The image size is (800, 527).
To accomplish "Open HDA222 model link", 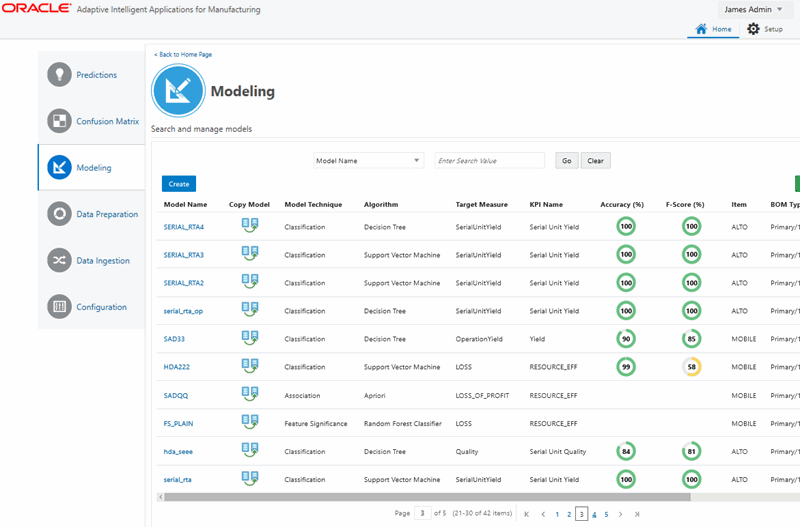I will point(177,367).
